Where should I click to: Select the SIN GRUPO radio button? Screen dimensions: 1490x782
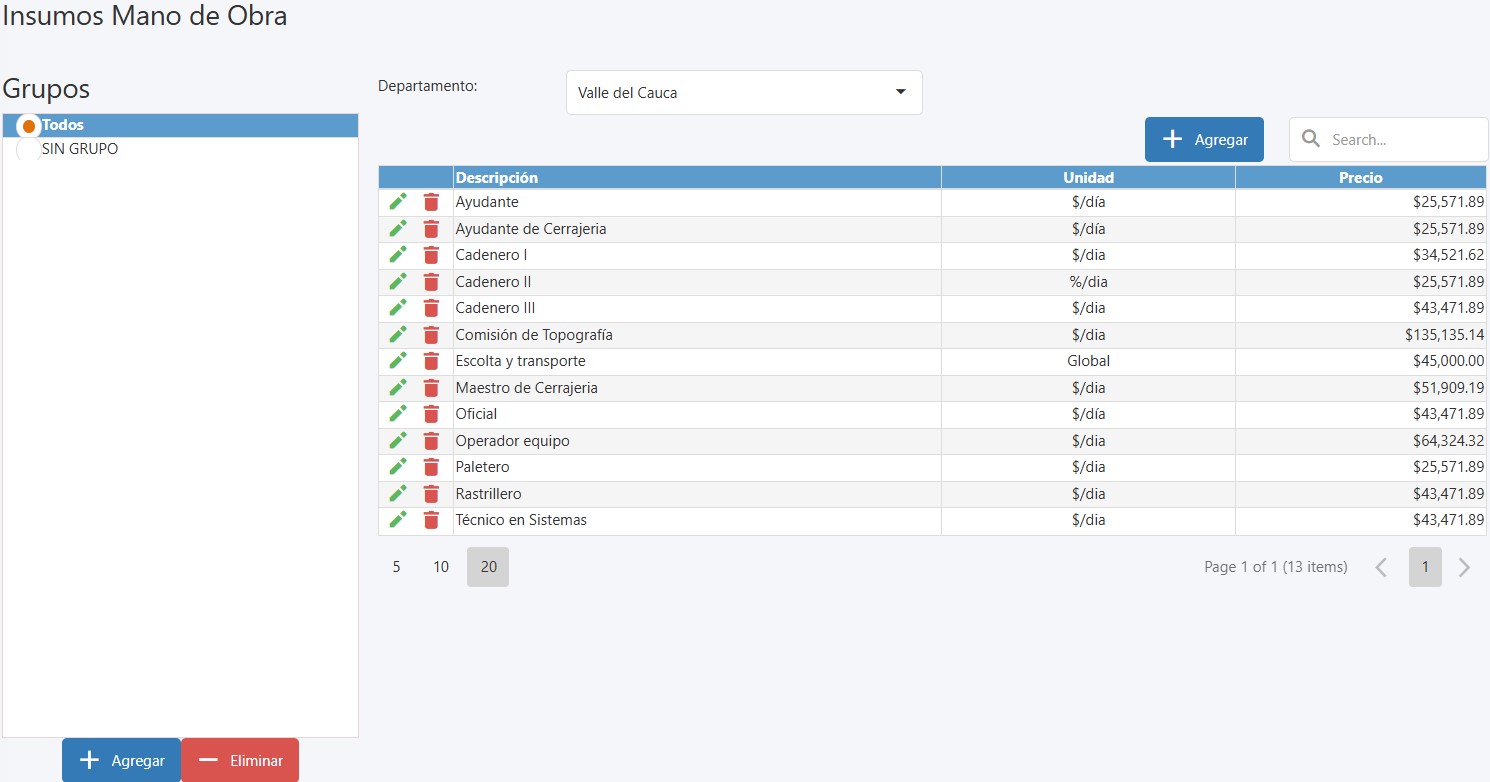pos(29,149)
